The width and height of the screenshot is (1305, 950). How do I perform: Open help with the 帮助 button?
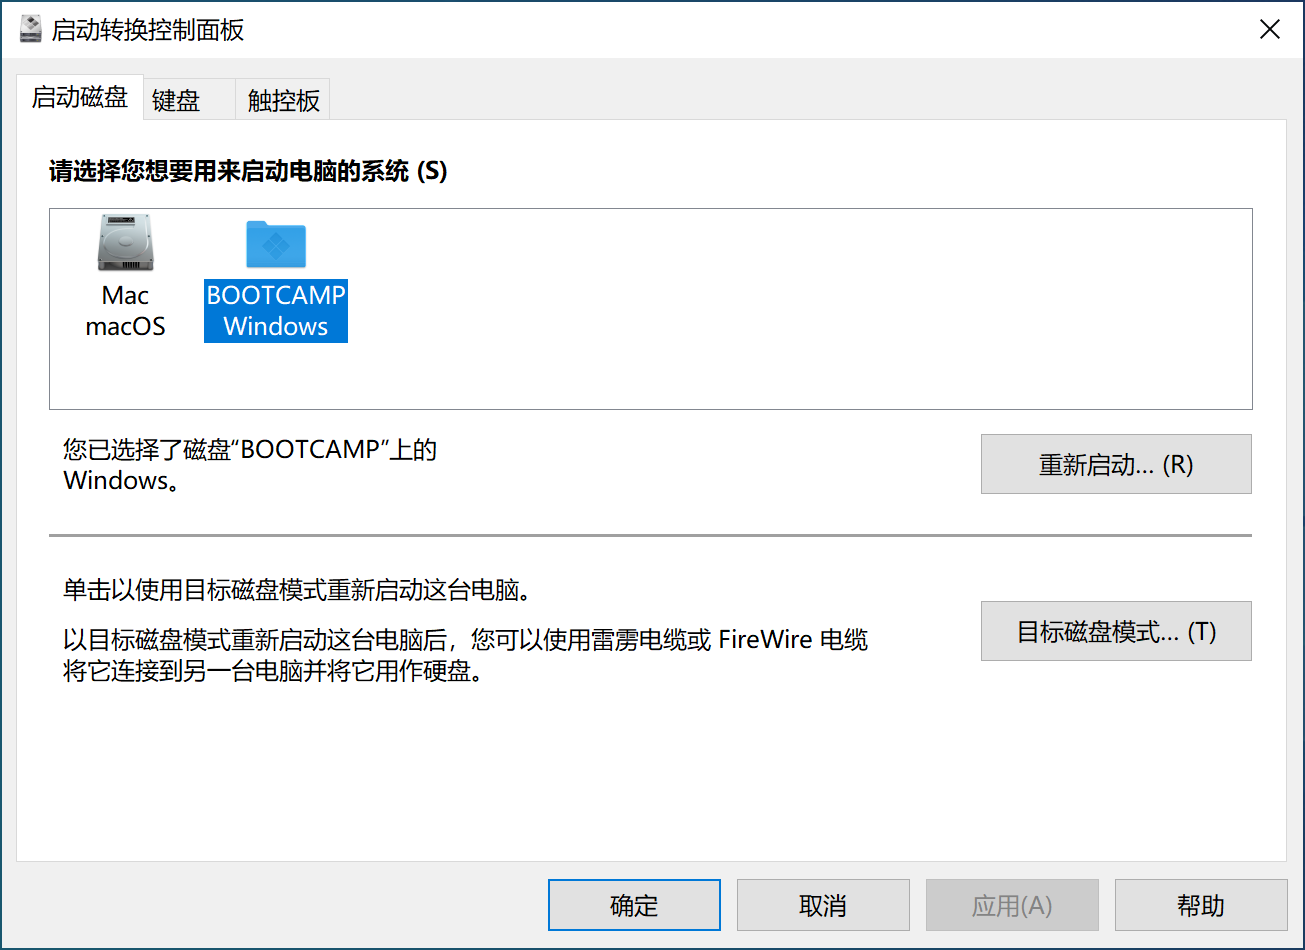[1201, 906]
